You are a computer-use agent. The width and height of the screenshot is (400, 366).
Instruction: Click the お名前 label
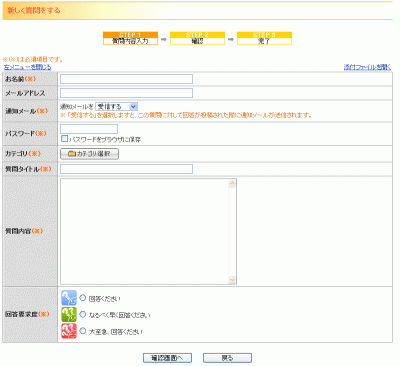point(20,79)
